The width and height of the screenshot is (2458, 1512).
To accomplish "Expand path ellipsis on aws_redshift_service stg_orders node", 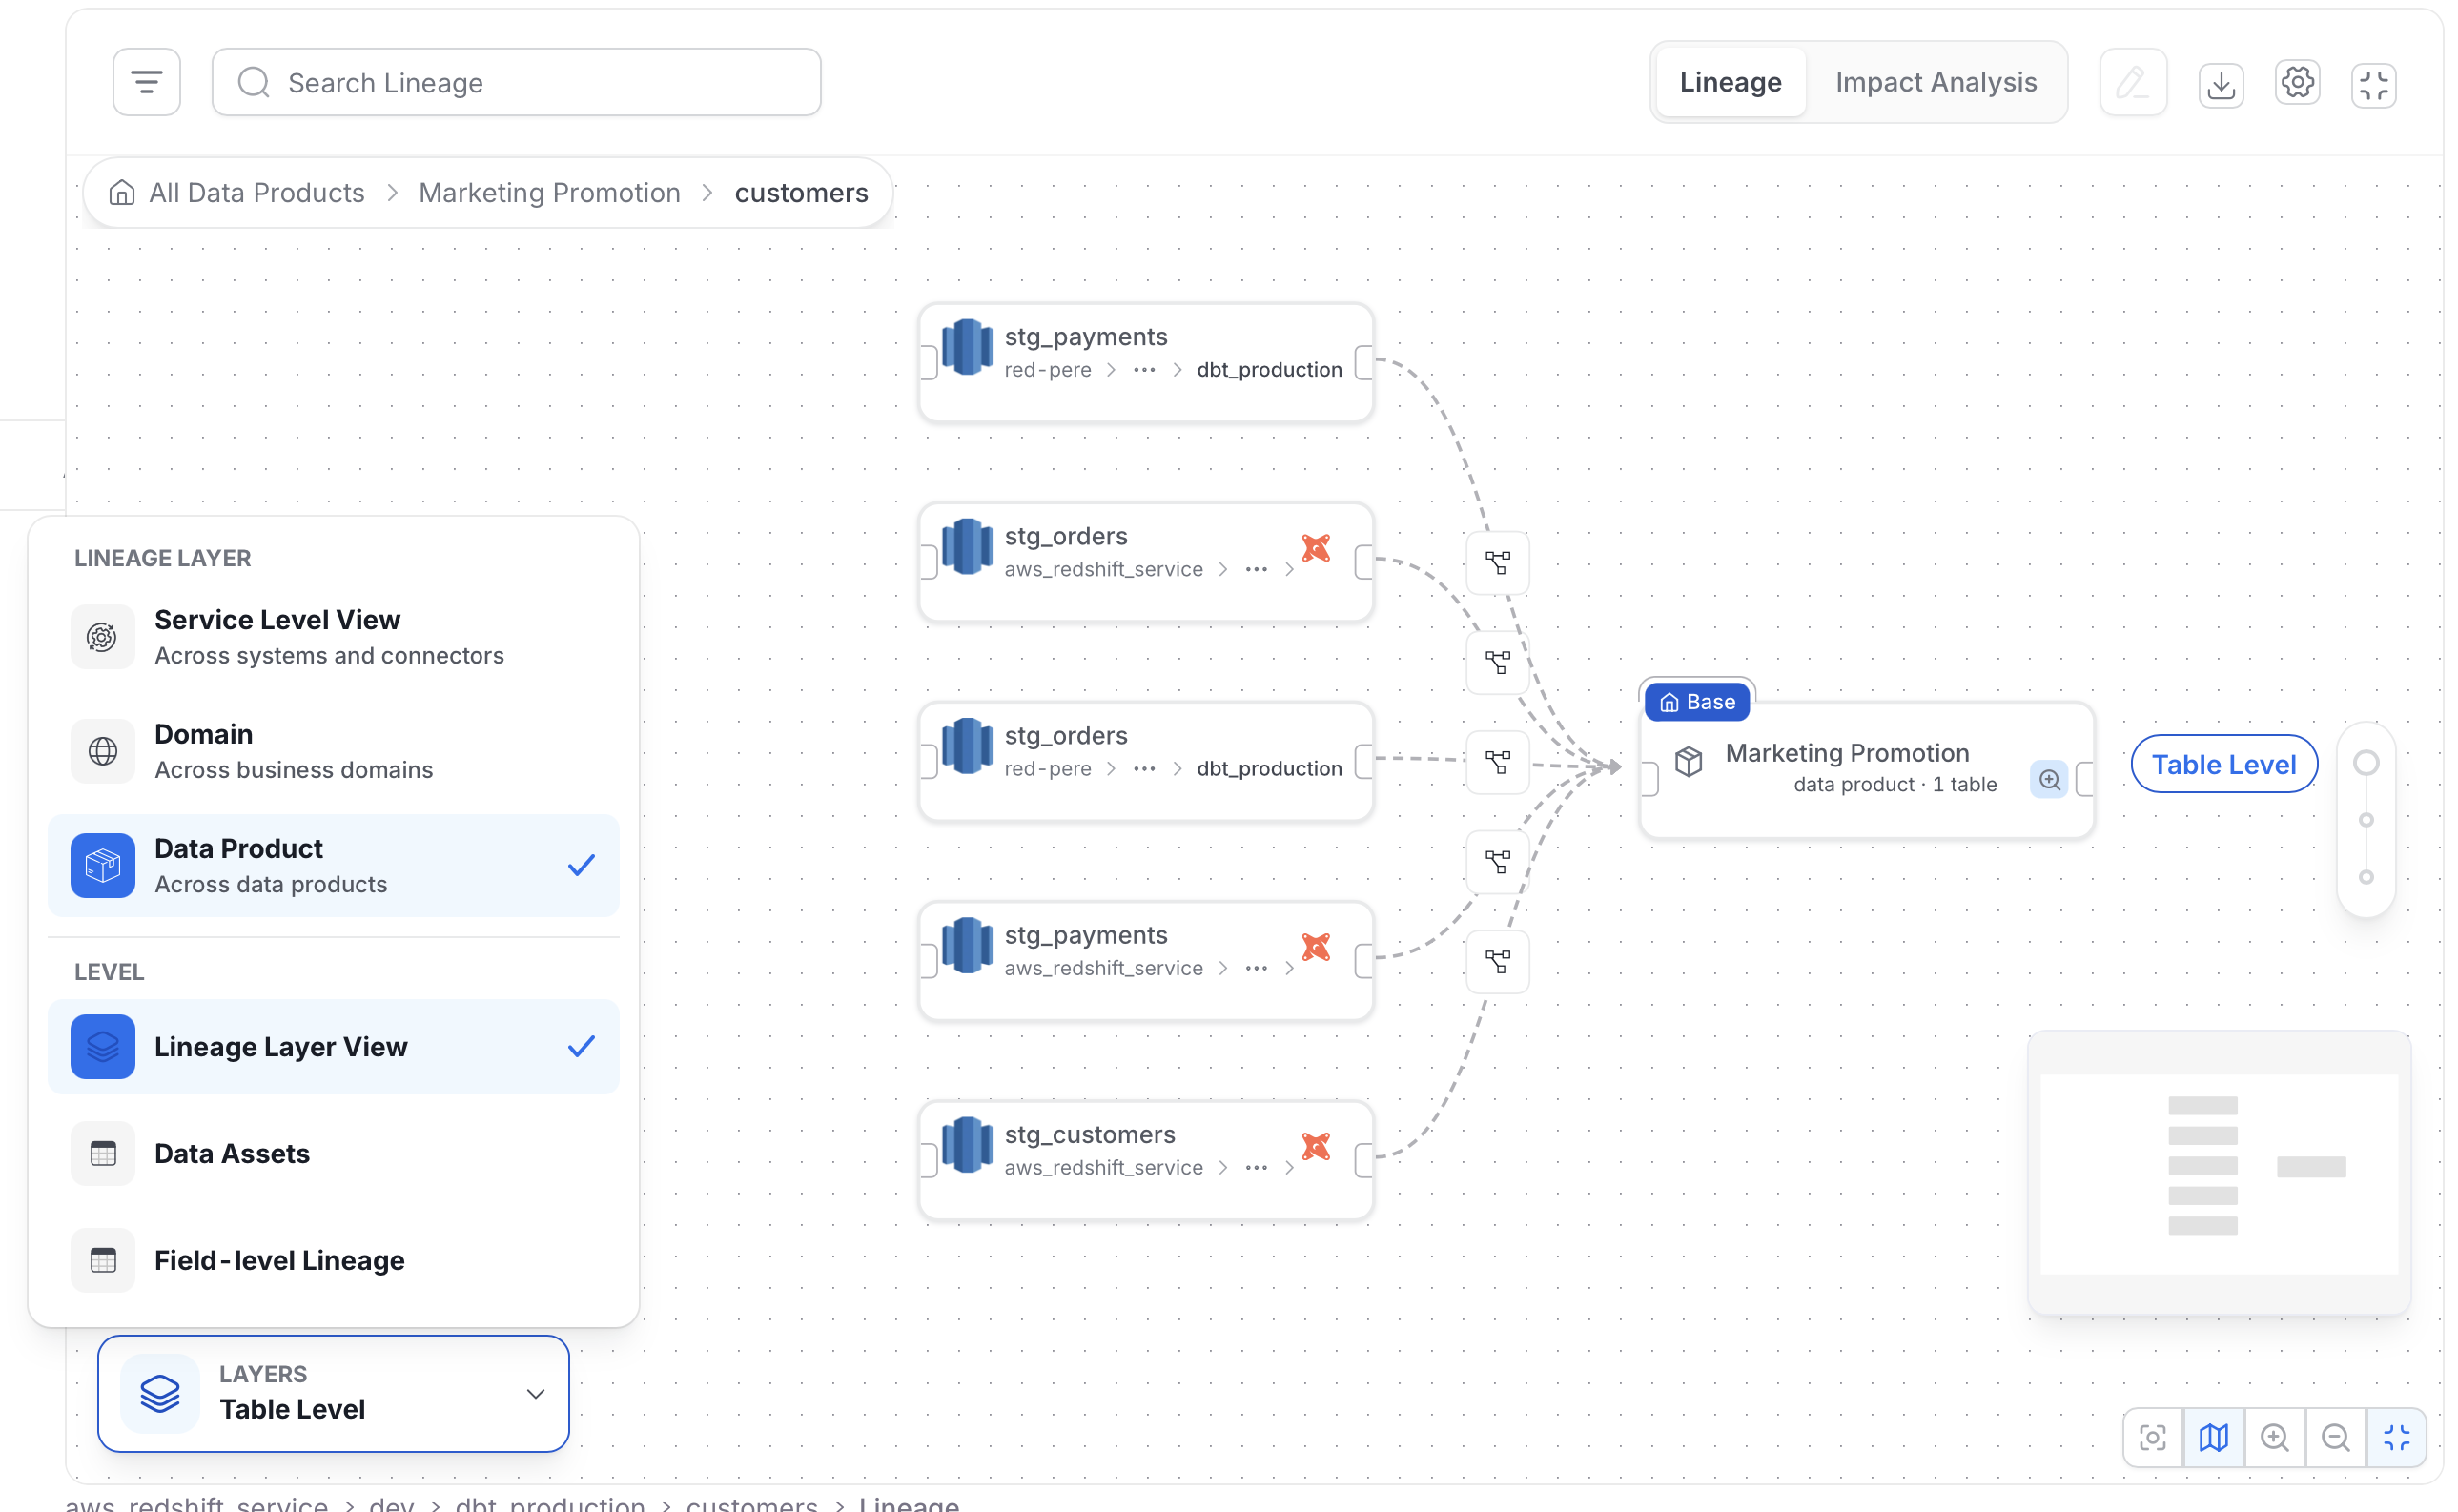I will [1256, 569].
